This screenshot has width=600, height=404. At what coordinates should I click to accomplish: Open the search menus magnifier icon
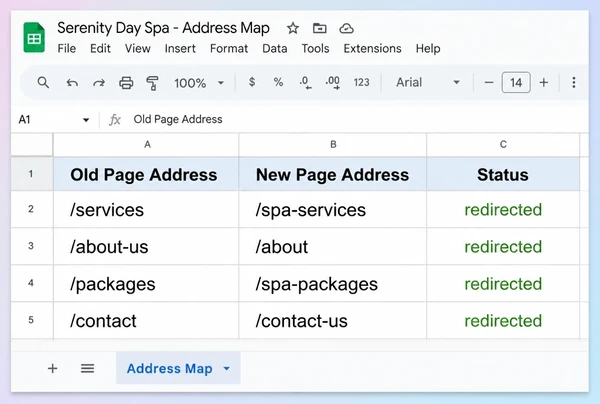point(43,82)
